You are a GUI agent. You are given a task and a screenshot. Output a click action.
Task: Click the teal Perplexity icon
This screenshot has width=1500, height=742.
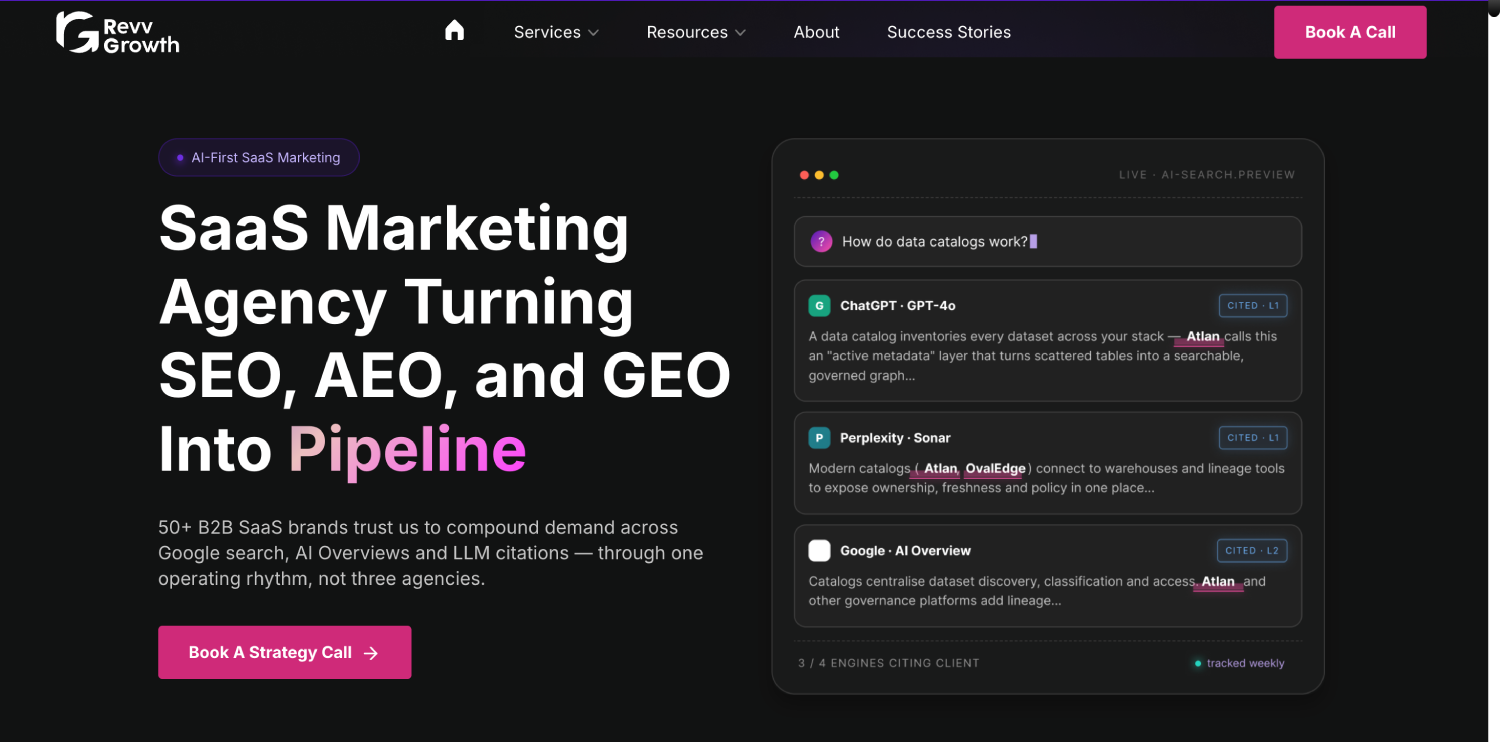[819, 438]
